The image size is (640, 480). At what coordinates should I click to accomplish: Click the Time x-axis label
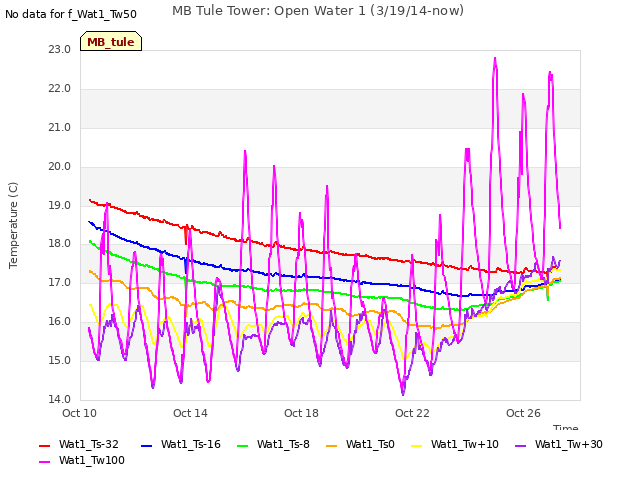[566, 427]
